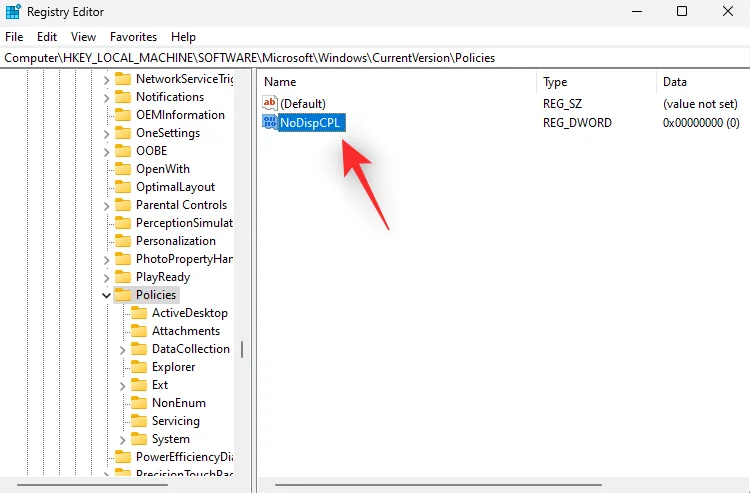Screen dimensions: 750x493
Task: Click the Notifications folder icon
Action: click(x=123, y=97)
